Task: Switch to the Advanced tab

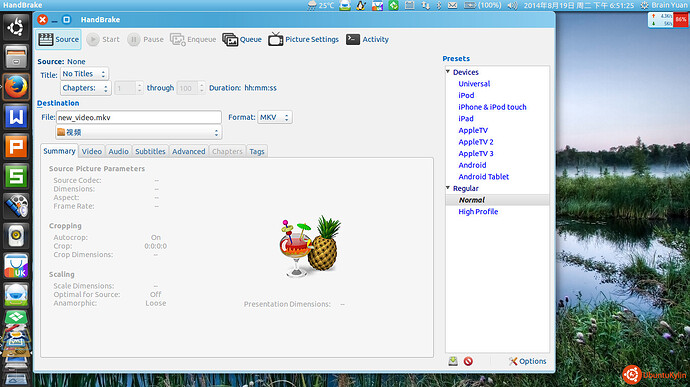Action: pos(188,151)
